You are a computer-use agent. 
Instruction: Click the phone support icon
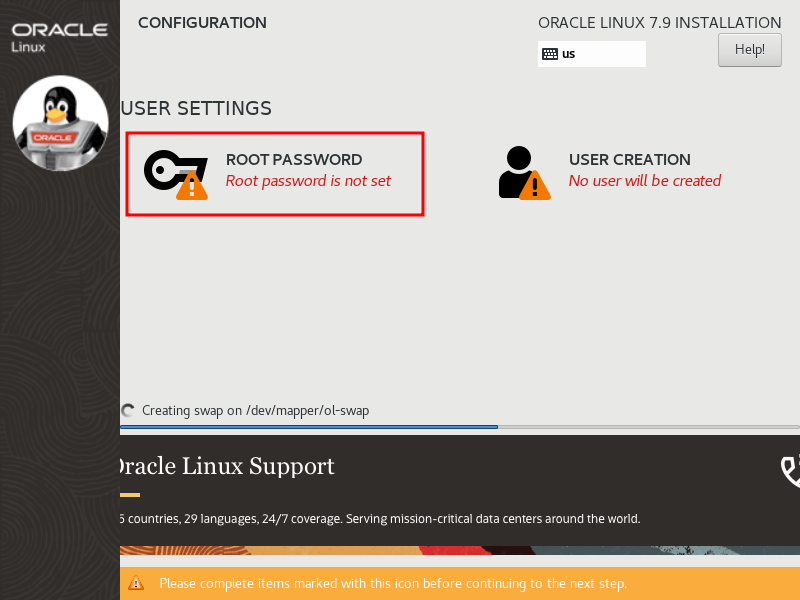(790, 470)
